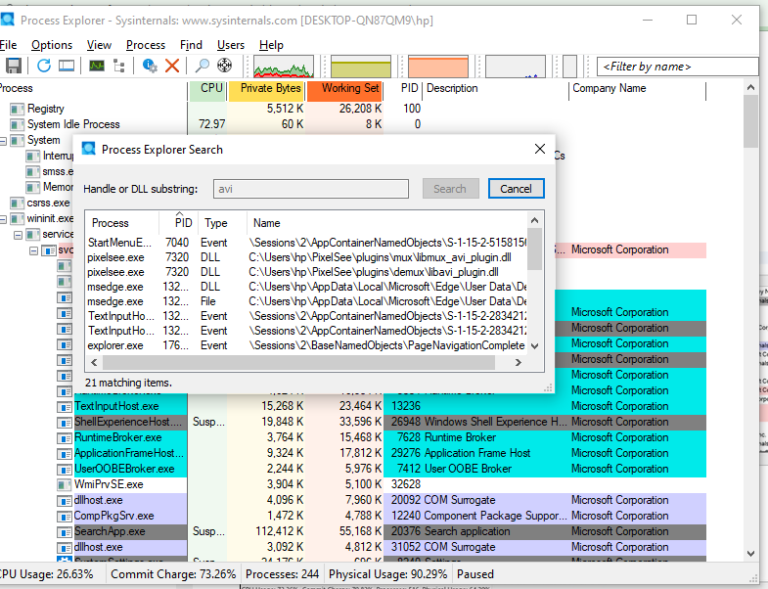The height and width of the screenshot is (589, 768).
Task: Click the search results vertical scrollbar down arrow
Action: coord(535,345)
